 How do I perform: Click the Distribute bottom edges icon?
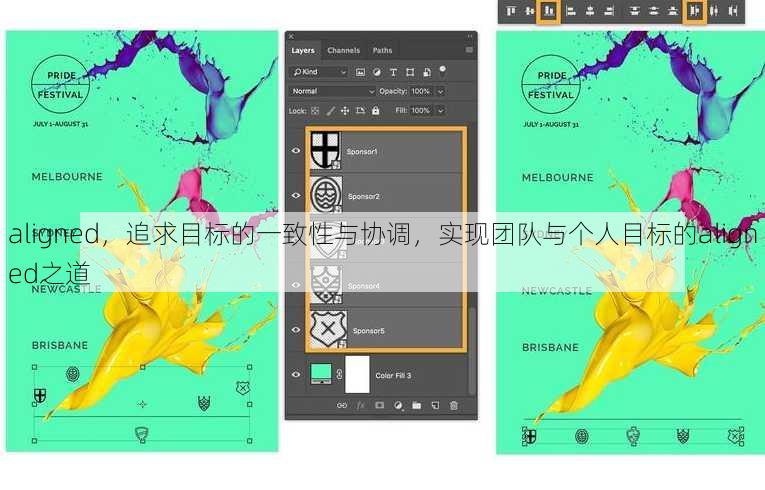coord(673,11)
